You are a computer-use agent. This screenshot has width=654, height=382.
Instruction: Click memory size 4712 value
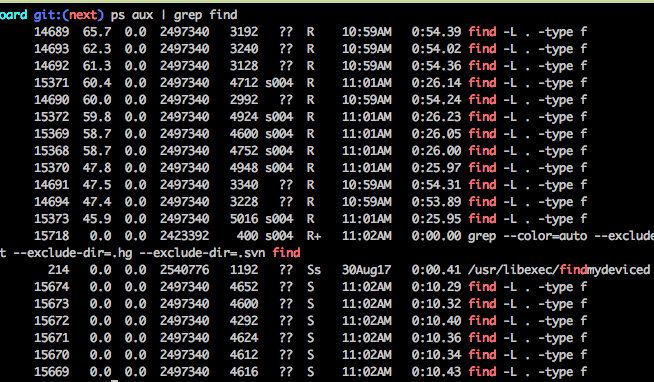point(244,83)
